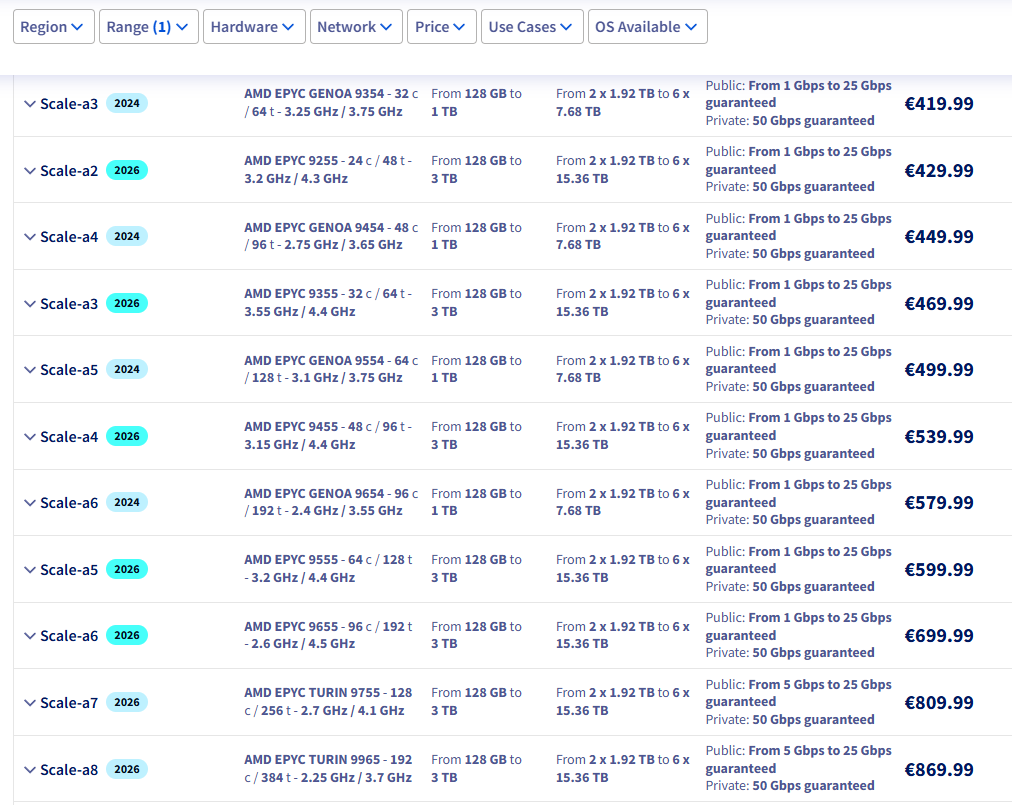1012x805 pixels.
Task: Open the Use Cases filter dropdown
Action: pos(532,27)
